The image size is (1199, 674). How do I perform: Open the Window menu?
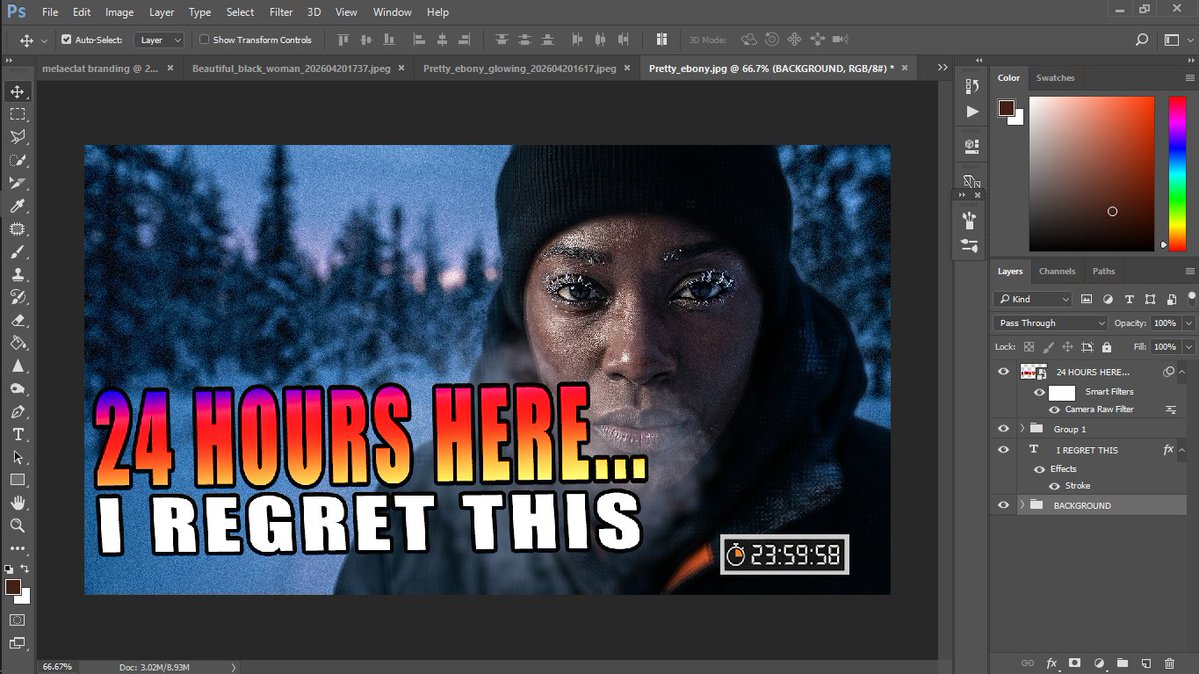392,12
